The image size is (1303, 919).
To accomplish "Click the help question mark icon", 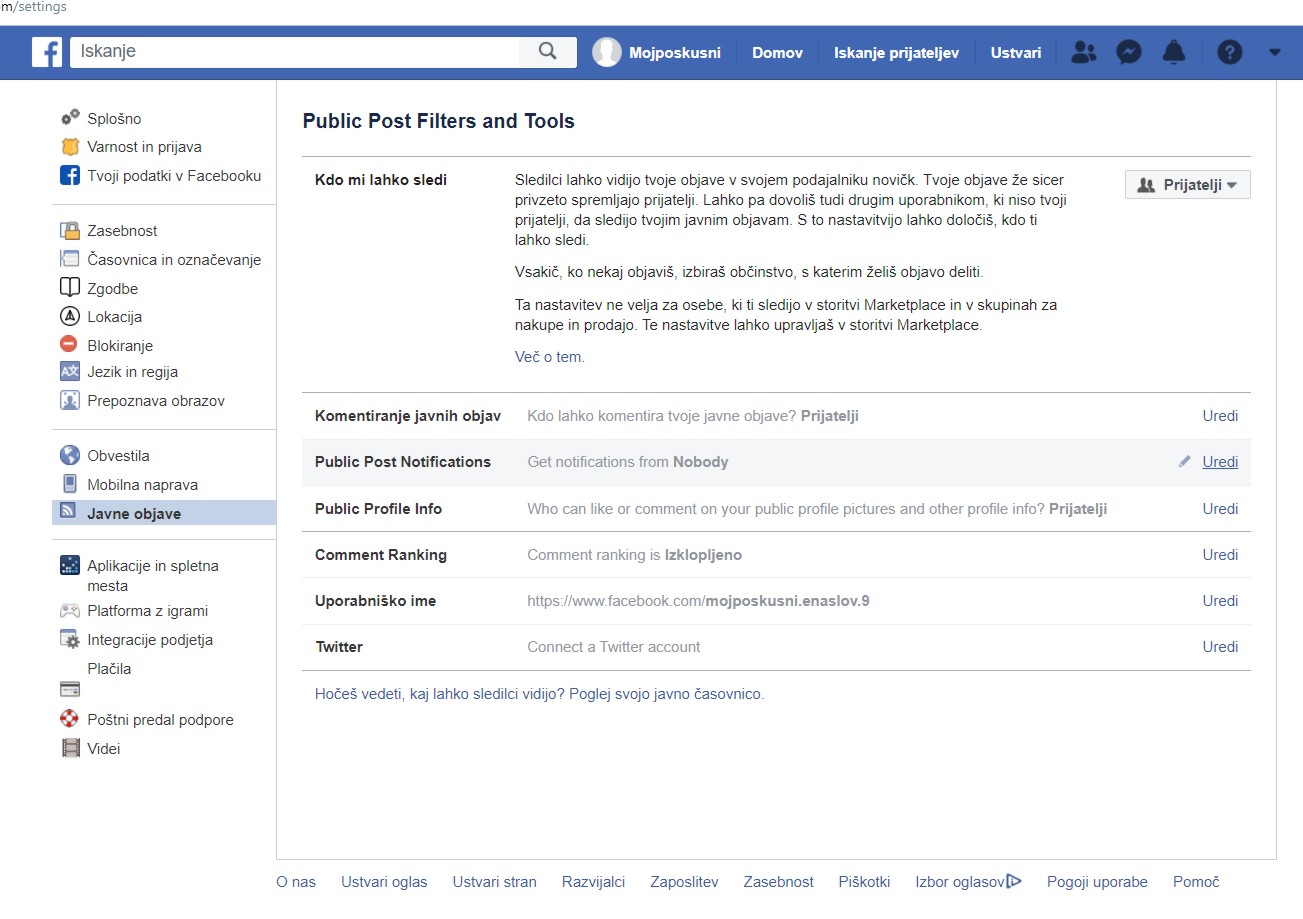I will (x=1229, y=53).
